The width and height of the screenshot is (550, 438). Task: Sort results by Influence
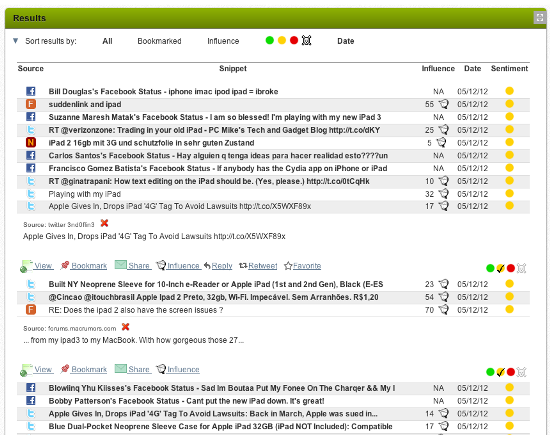tap(223, 41)
